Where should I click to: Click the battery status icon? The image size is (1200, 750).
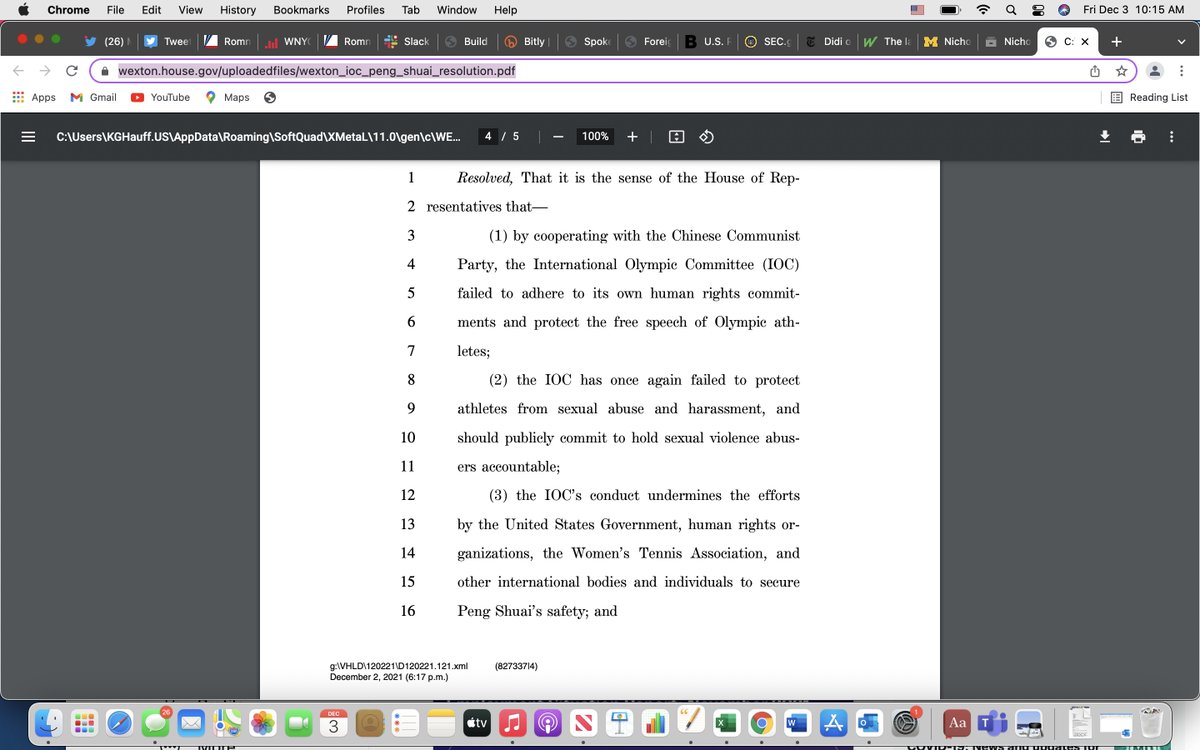coord(950,10)
